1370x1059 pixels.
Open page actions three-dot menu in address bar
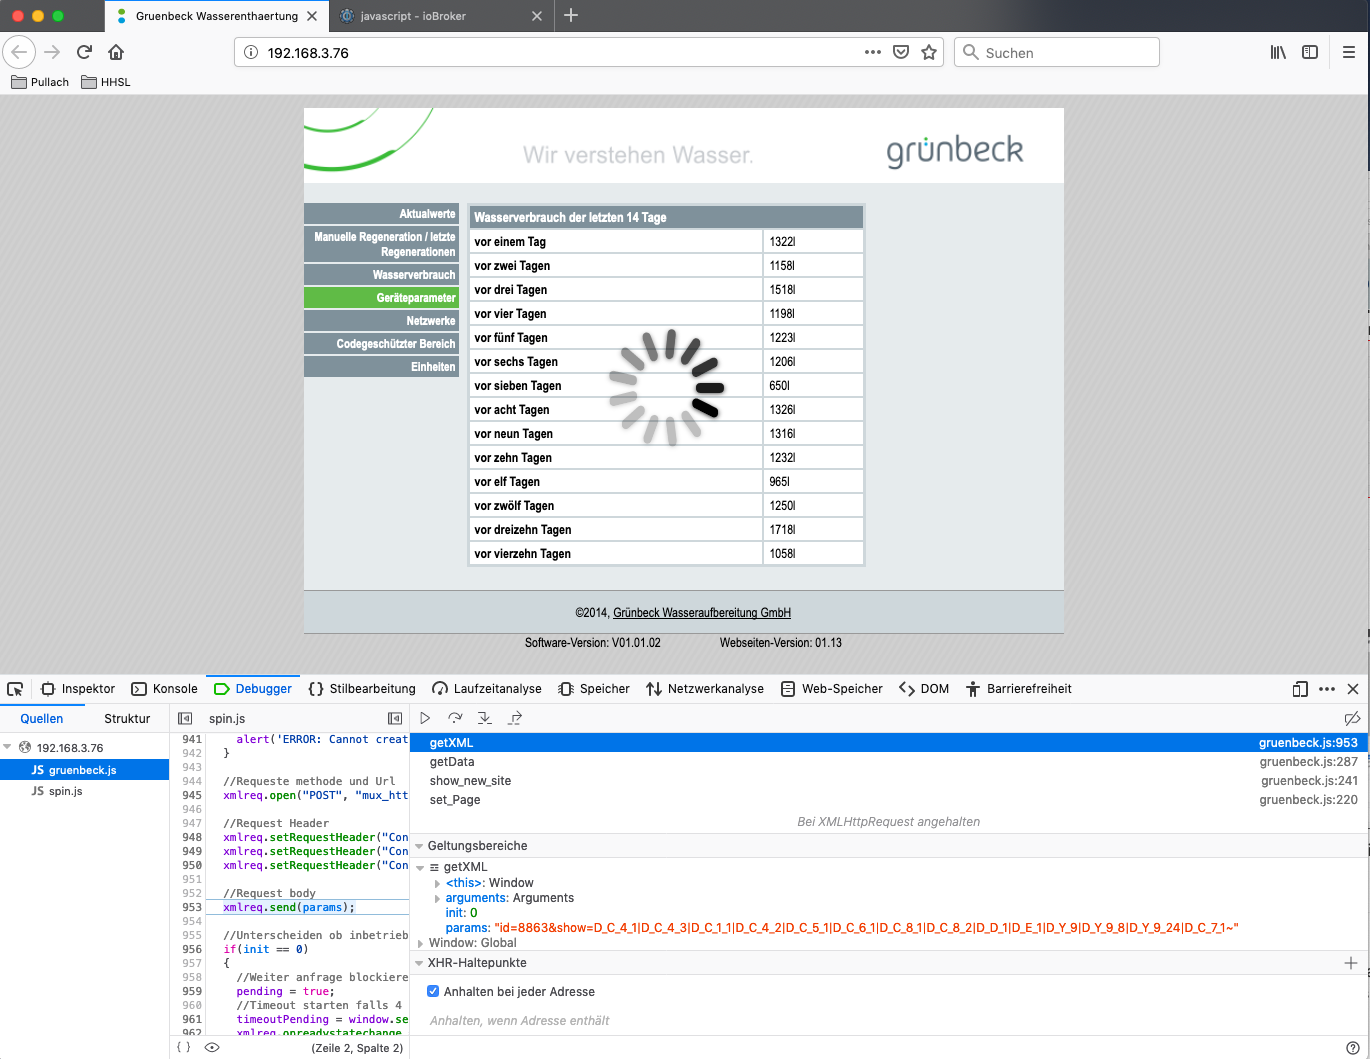(873, 52)
